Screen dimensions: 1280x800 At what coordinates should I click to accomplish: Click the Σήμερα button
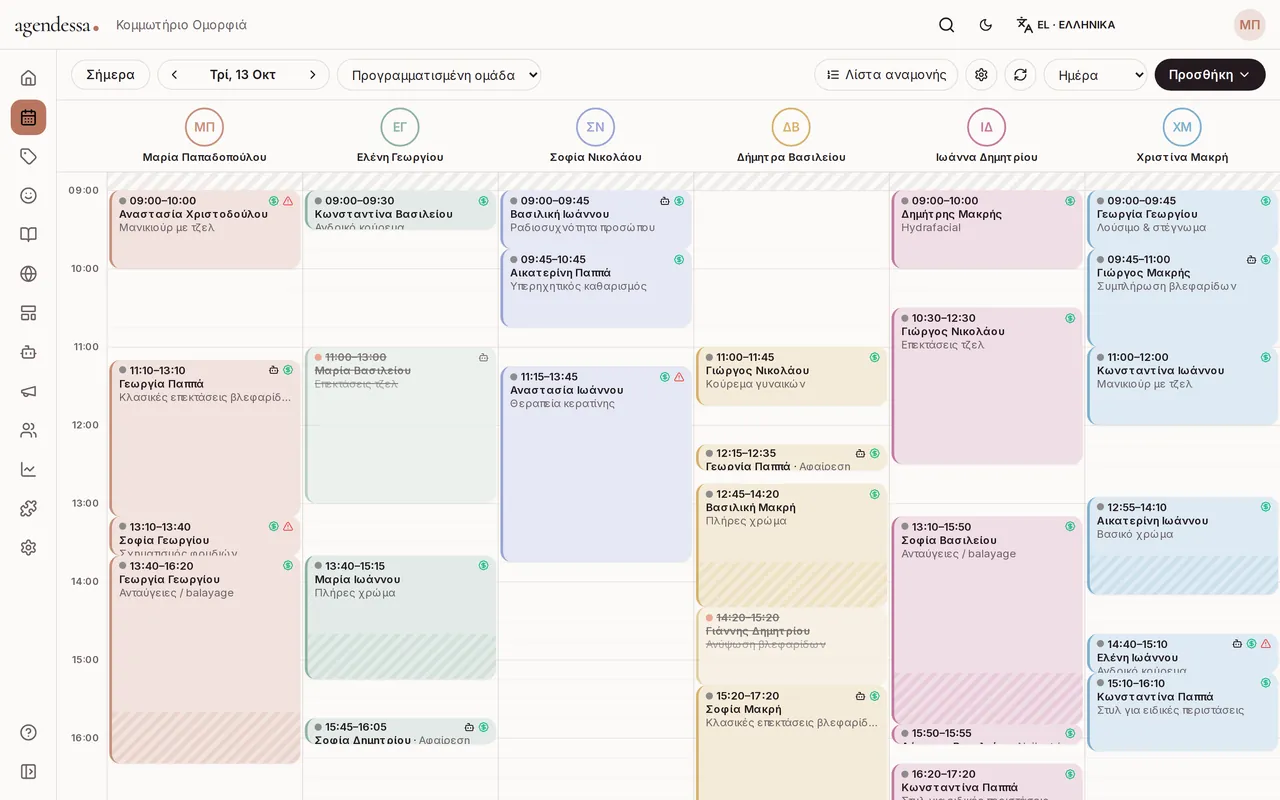(110, 75)
